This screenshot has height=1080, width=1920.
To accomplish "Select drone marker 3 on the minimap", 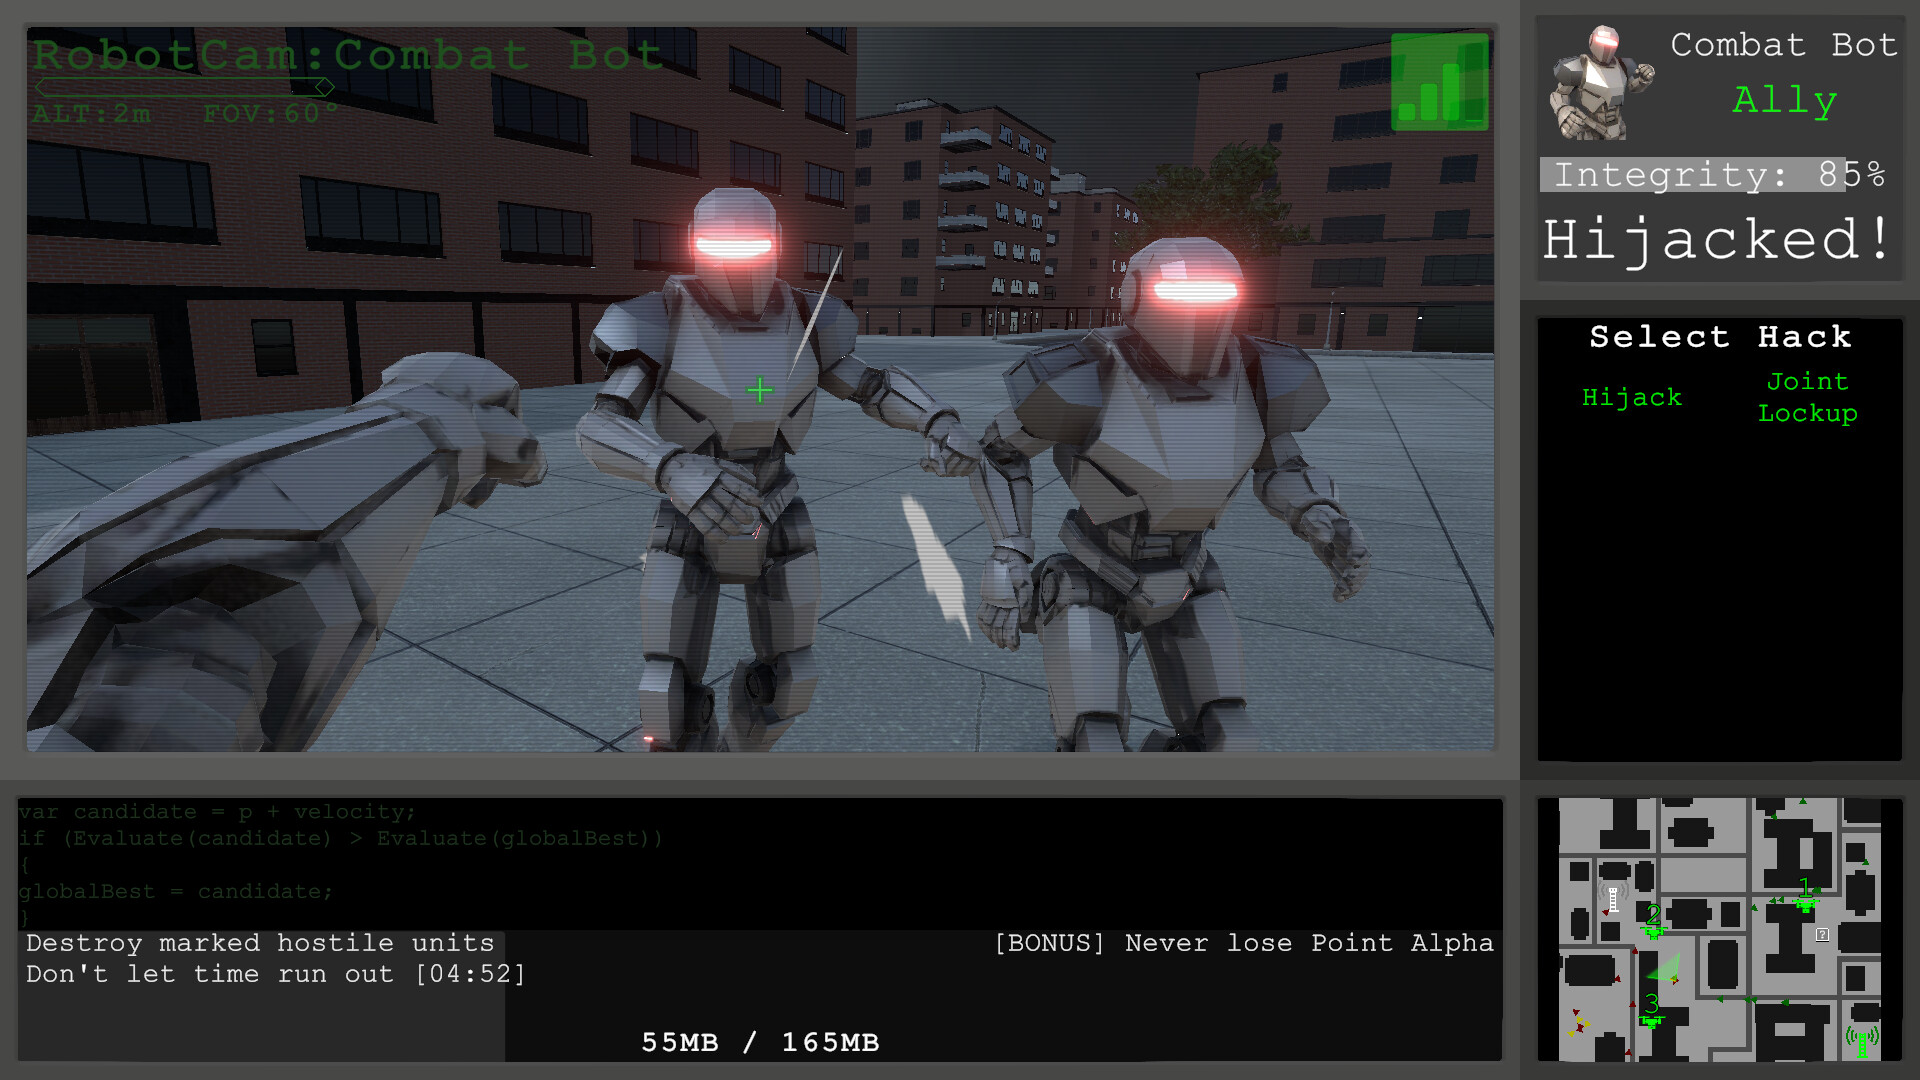I will click(1651, 1022).
